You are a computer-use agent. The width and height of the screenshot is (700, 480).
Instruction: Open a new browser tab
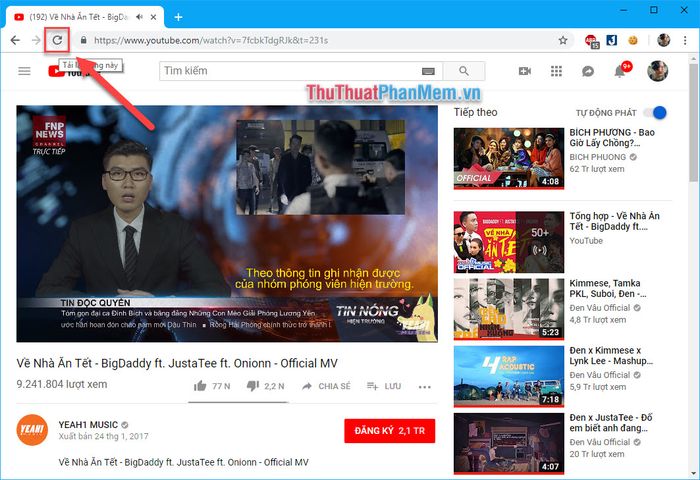[x=178, y=17]
